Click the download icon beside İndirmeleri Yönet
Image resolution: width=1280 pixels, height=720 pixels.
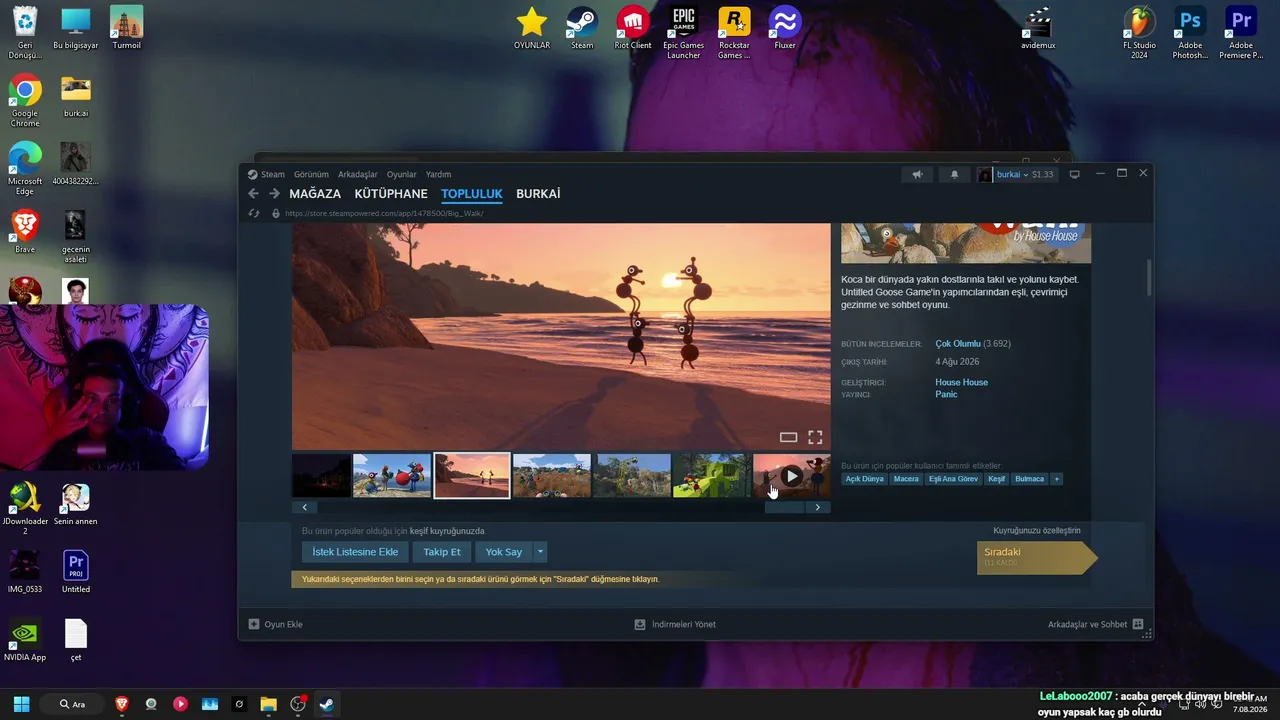pos(640,624)
